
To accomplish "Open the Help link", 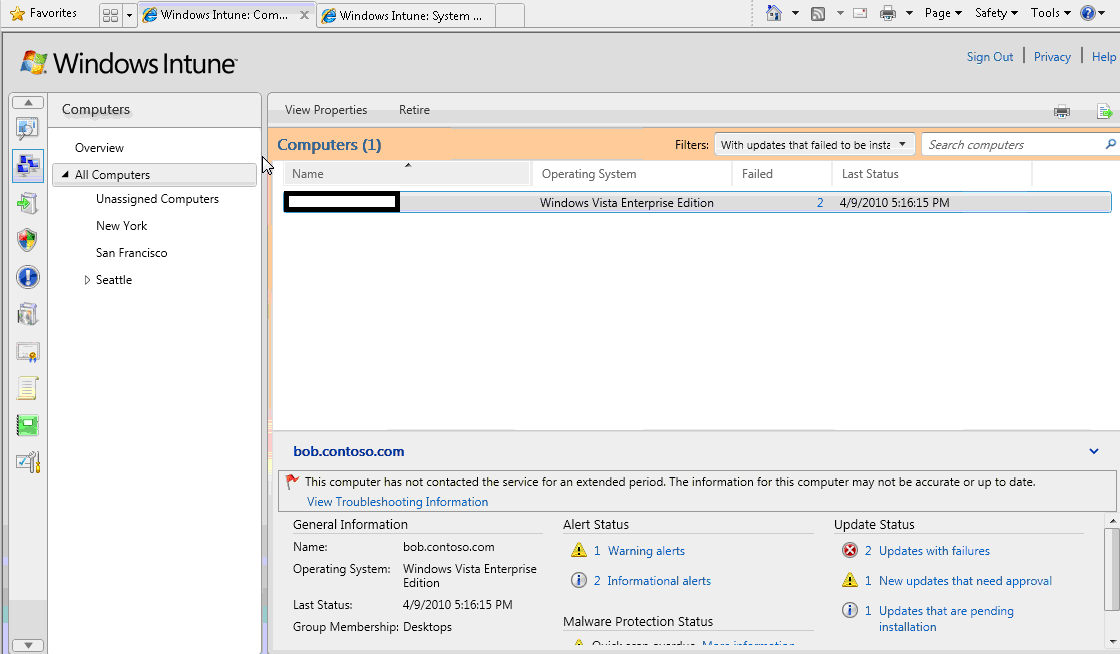I will [1104, 56].
